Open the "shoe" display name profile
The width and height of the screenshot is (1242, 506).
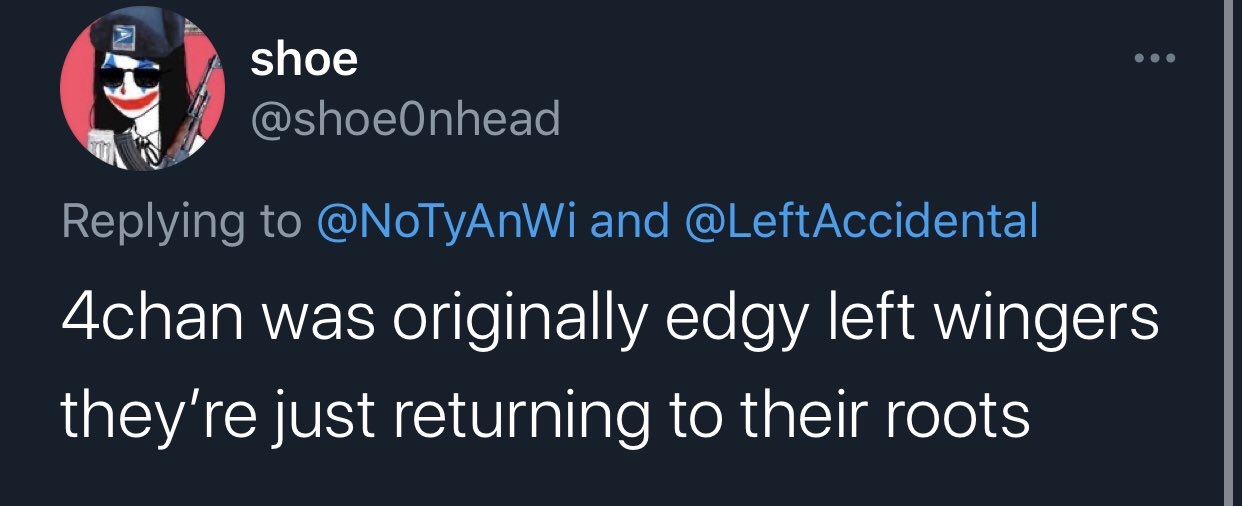303,60
